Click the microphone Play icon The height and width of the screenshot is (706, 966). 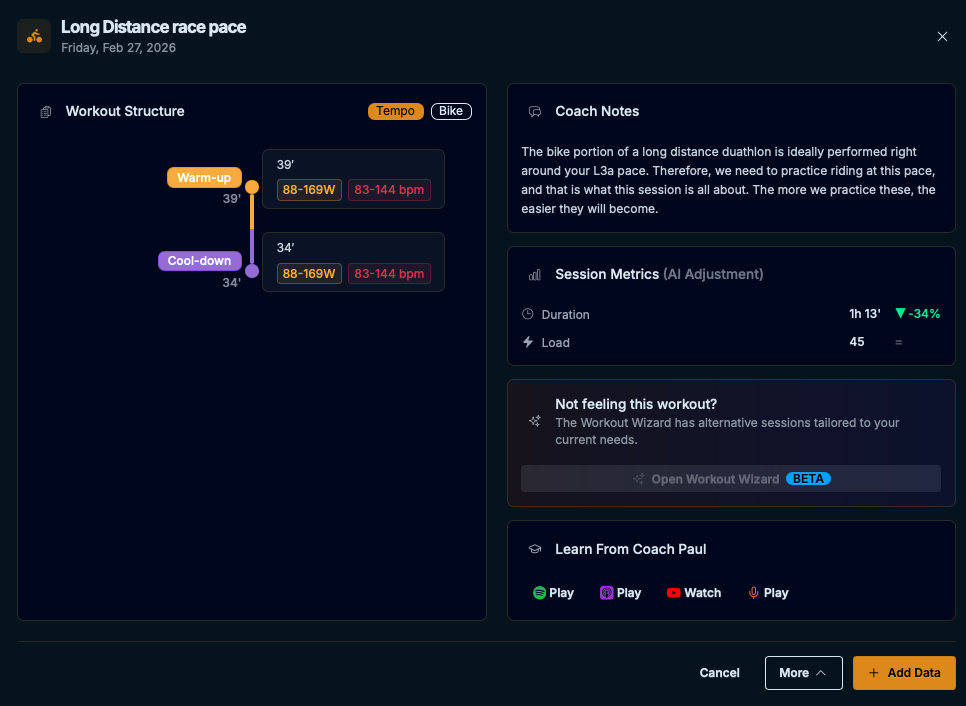pyautogui.click(x=754, y=593)
